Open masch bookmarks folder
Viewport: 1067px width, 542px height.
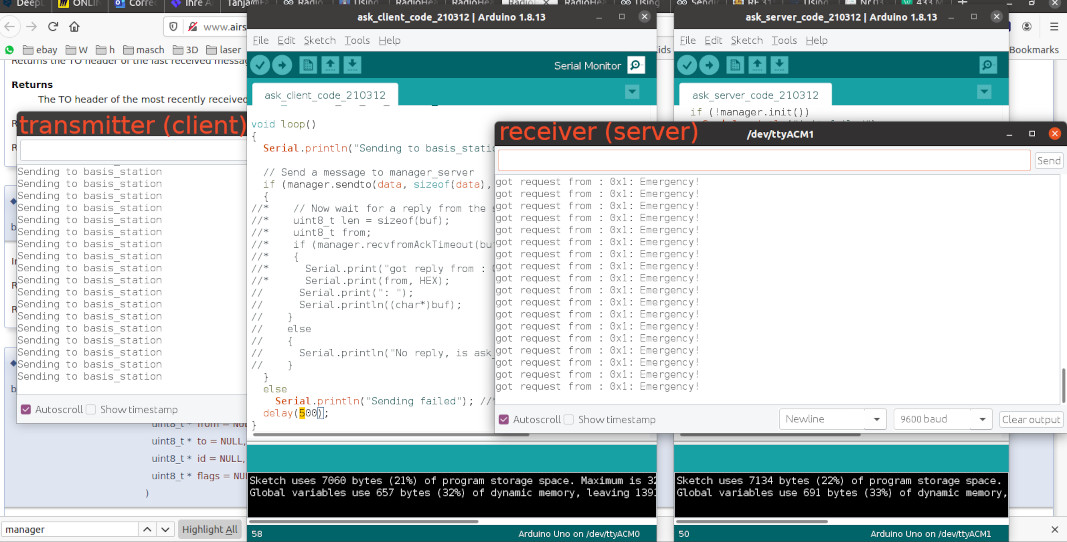(143, 50)
